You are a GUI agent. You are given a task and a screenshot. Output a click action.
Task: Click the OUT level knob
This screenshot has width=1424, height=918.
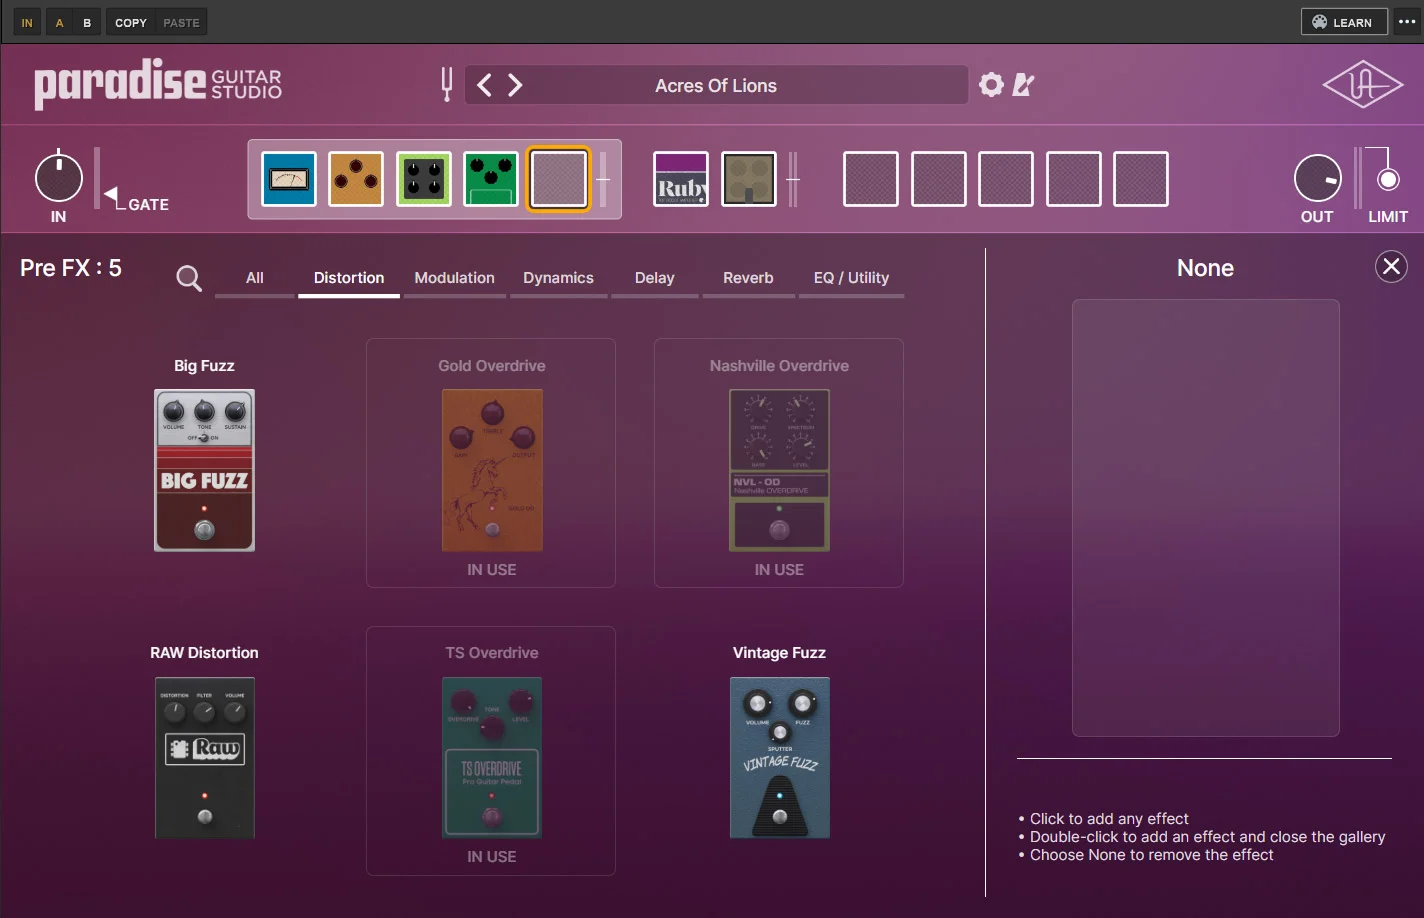(x=1317, y=179)
